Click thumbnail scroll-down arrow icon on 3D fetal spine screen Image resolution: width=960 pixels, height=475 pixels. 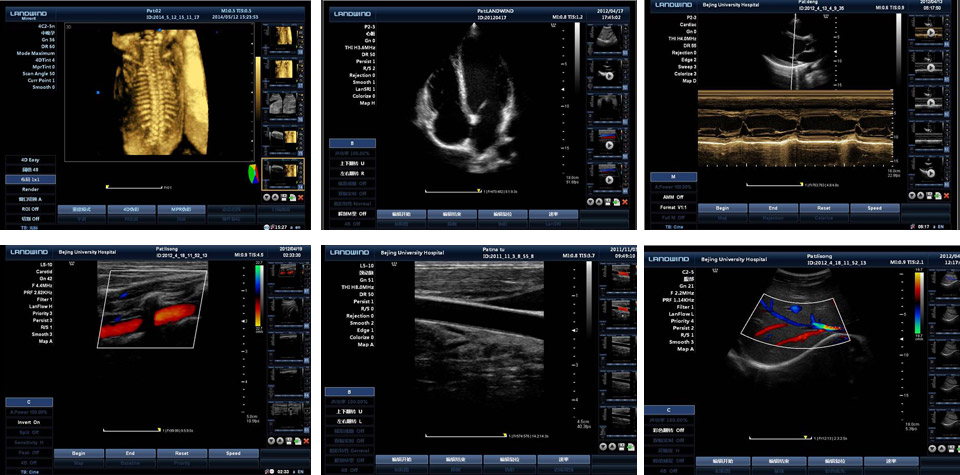pyautogui.click(x=266, y=197)
